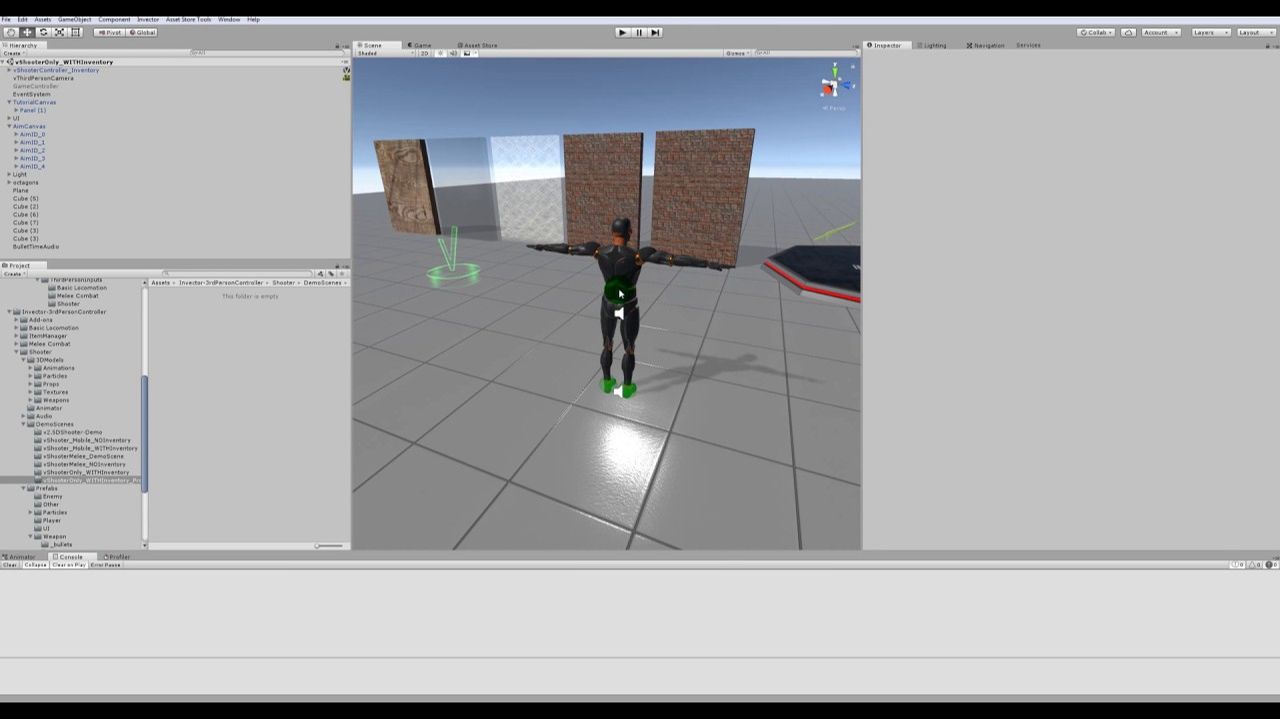The width and height of the screenshot is (1280, 719).
Task: Toggle Error Pause in Console
Action: pos(105,565)
